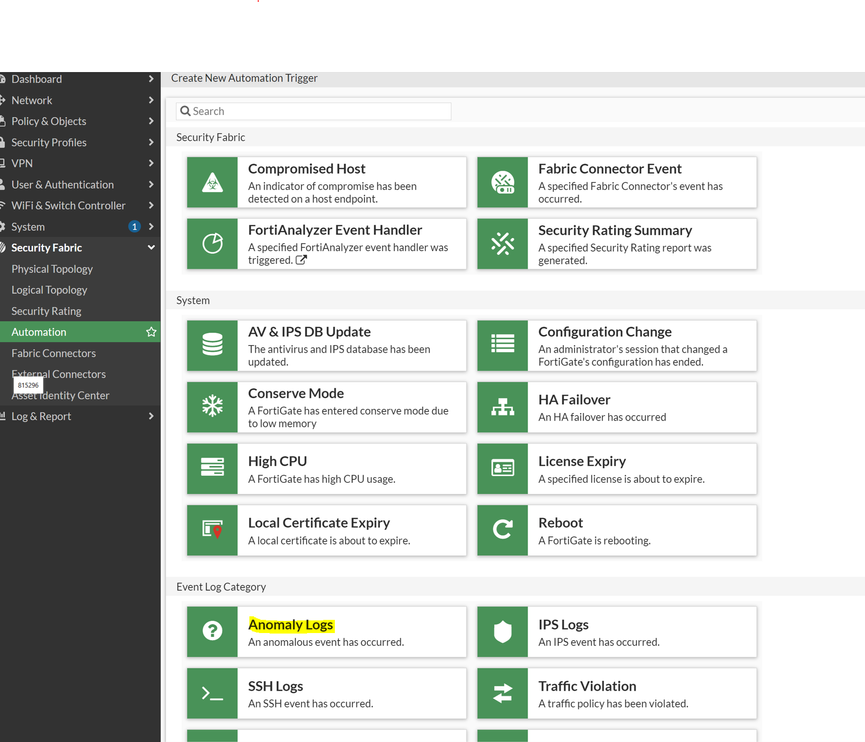
Task: Click the Conserve Mode snowflake icon
Action: [212, 407]
